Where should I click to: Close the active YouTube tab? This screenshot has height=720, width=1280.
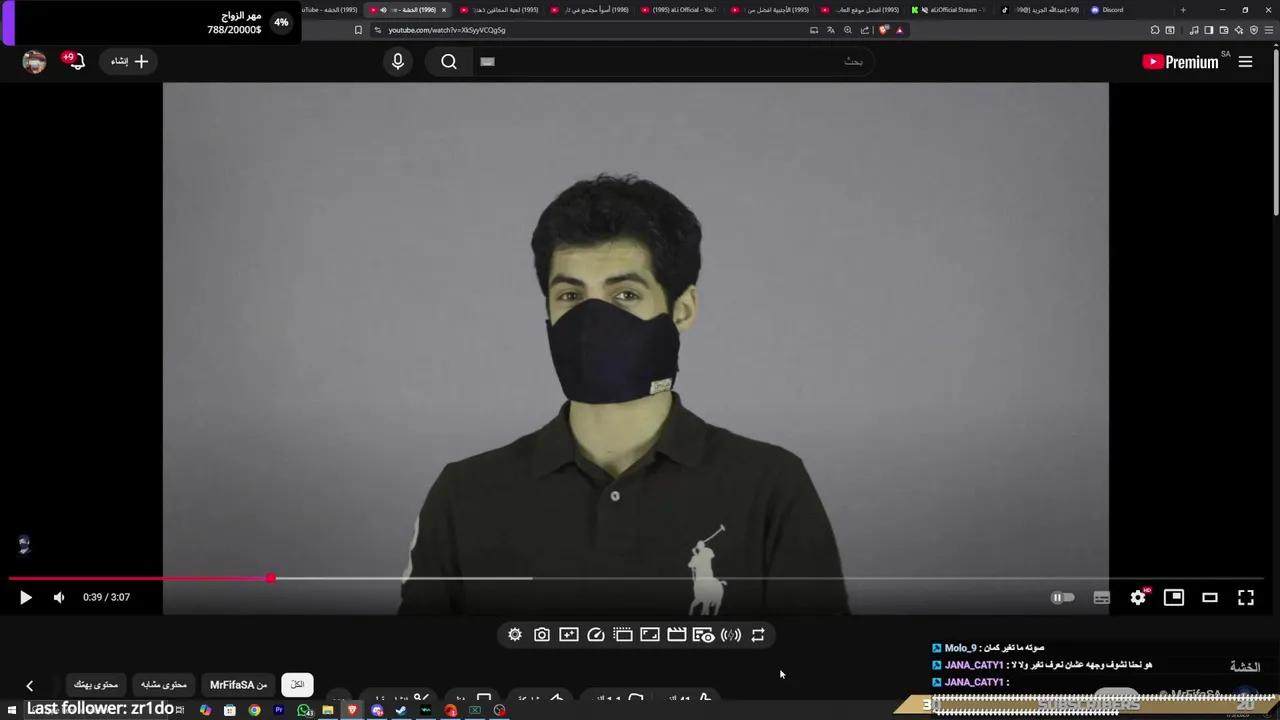point(444,10)
